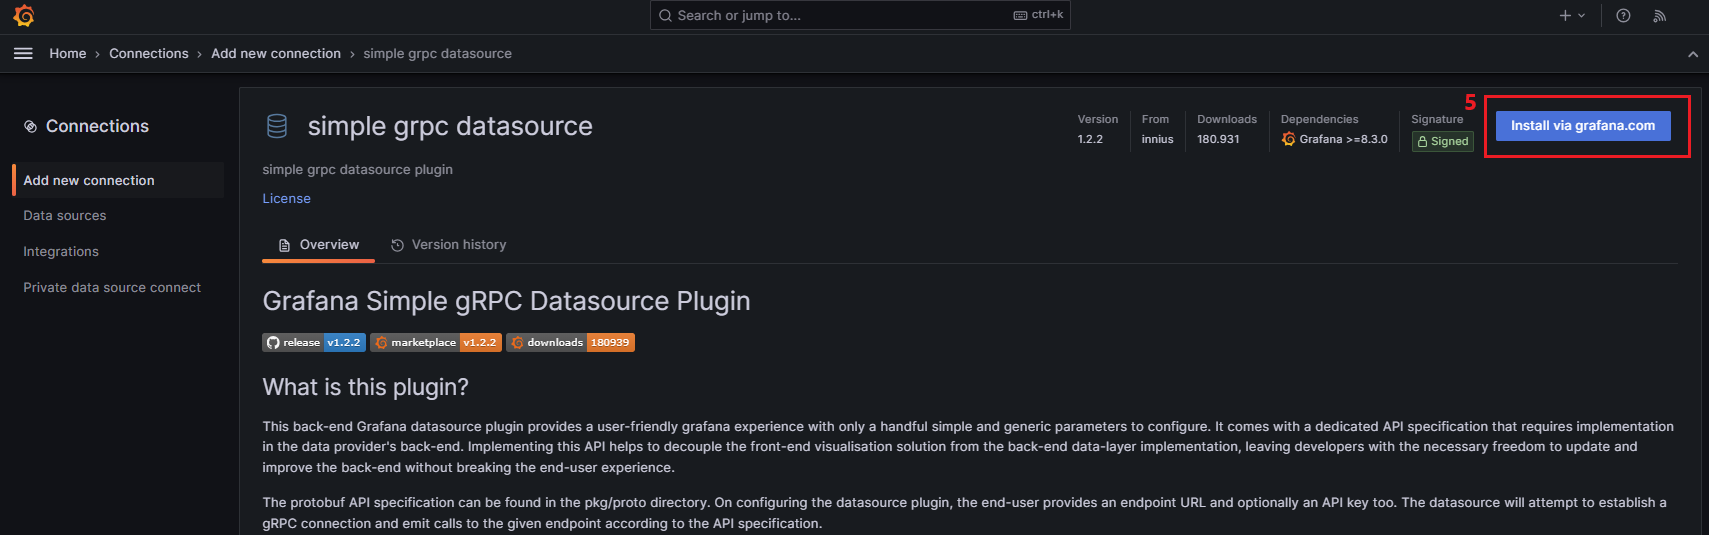Open Data sources in sidebar
The image size is (1709, 535).
65,216
